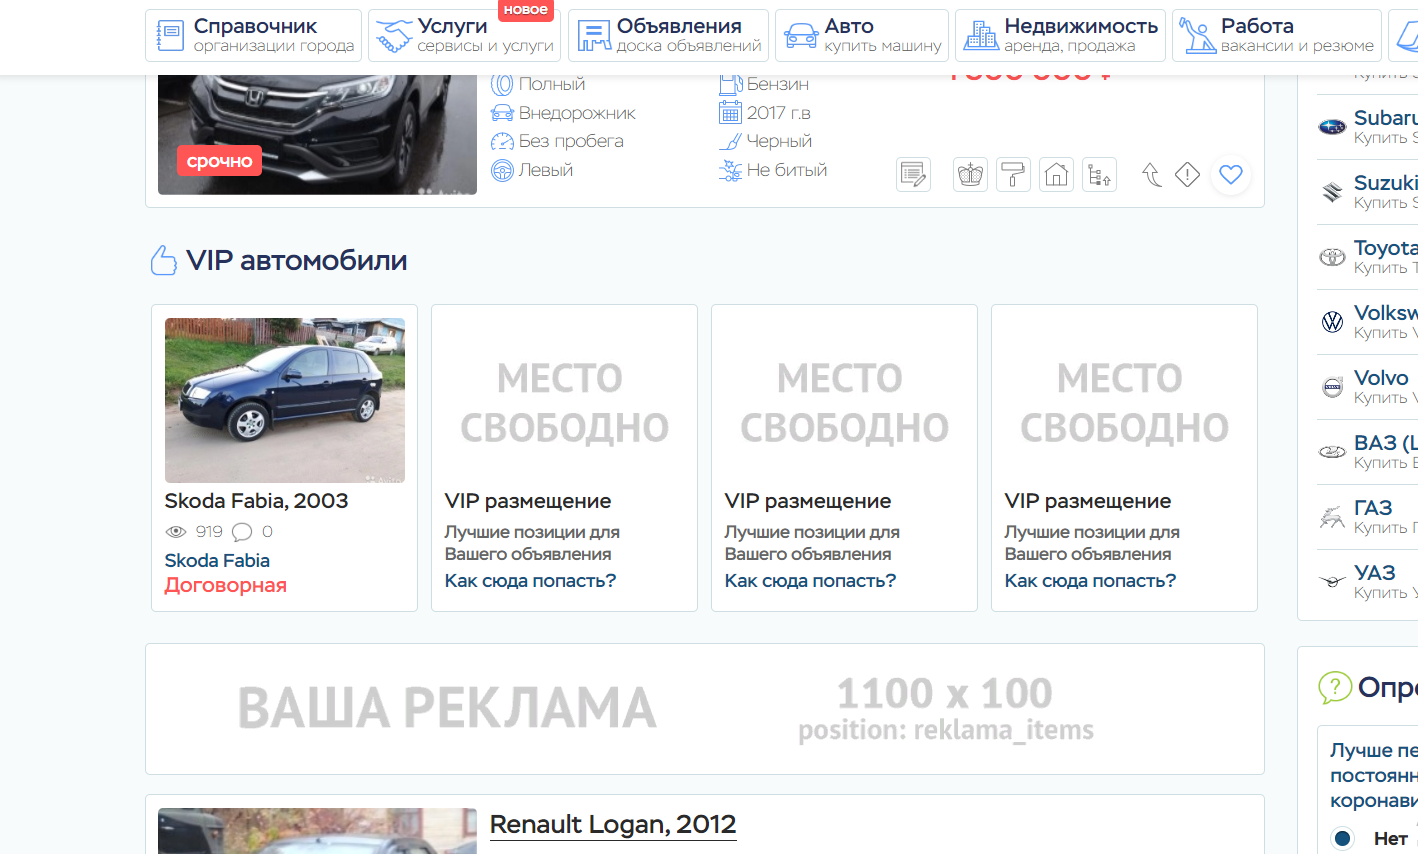This screenshot has height=854, width=1418.
Task: Click the edit listing note icon
Action: coord(913,175)
